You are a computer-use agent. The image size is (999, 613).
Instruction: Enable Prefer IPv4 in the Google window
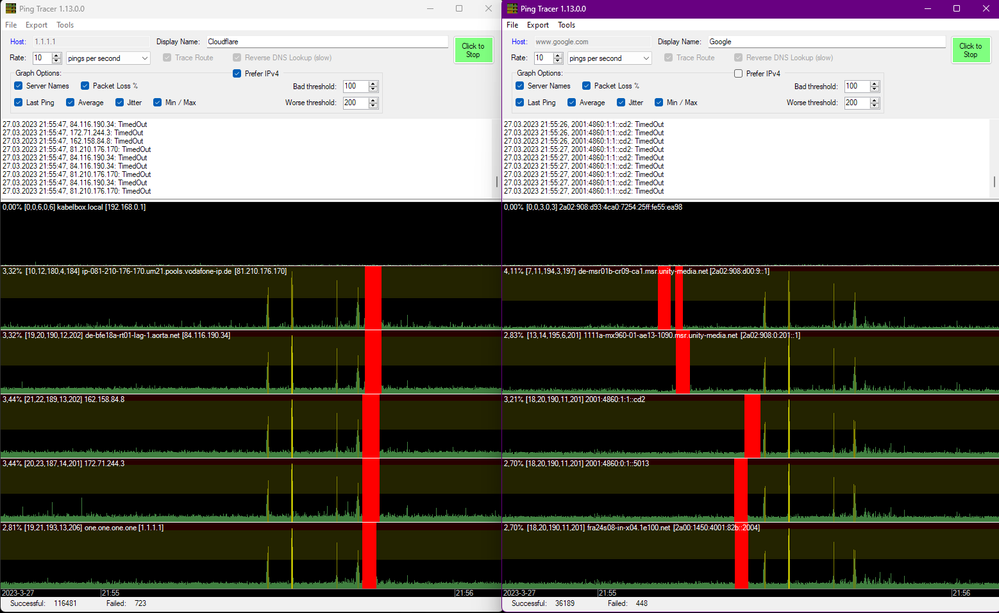739,73
